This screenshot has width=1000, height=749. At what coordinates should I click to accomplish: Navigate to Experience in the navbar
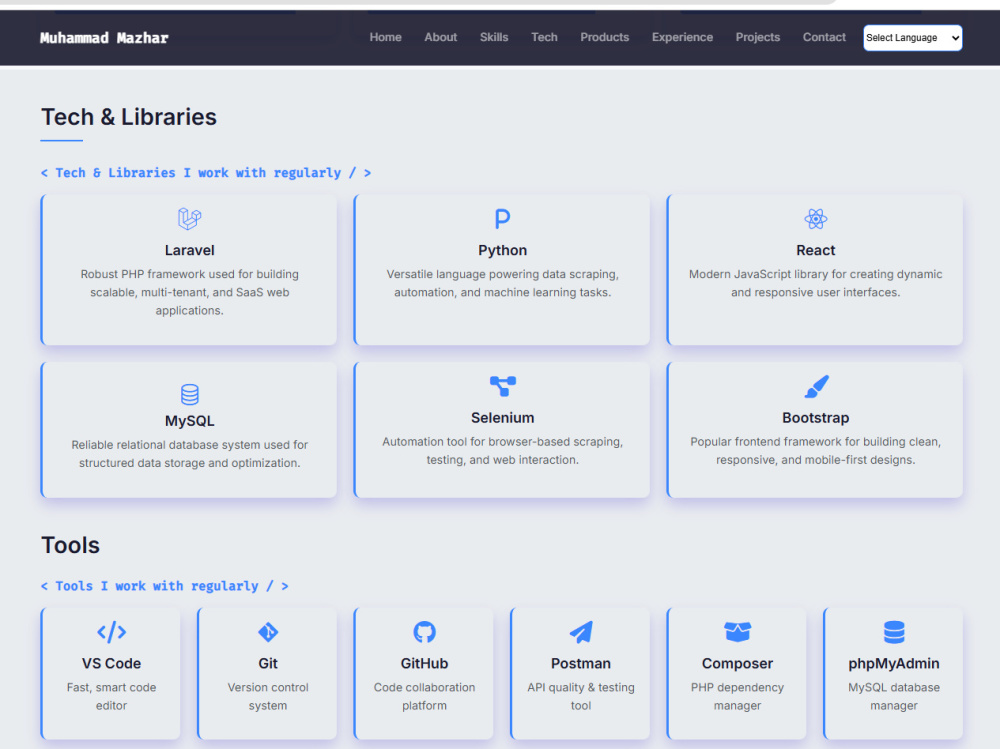coord(682,37)
